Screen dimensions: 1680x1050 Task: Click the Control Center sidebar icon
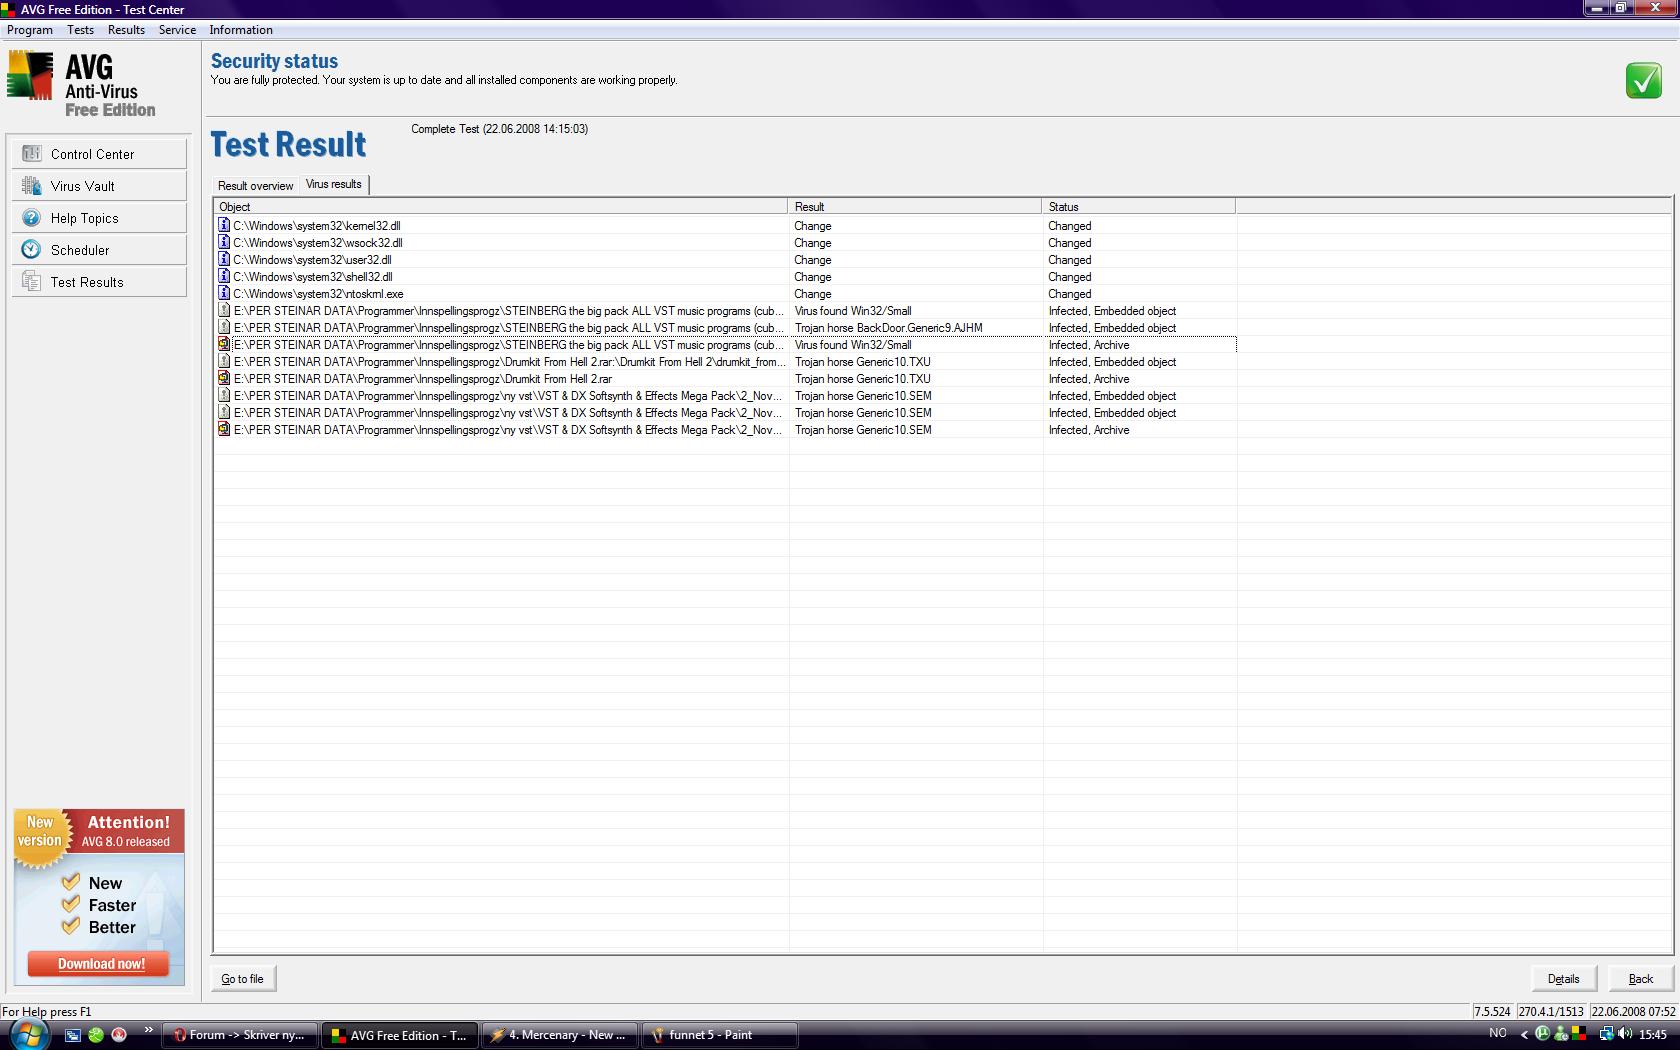pyautogui.click(x=32, y=154)
